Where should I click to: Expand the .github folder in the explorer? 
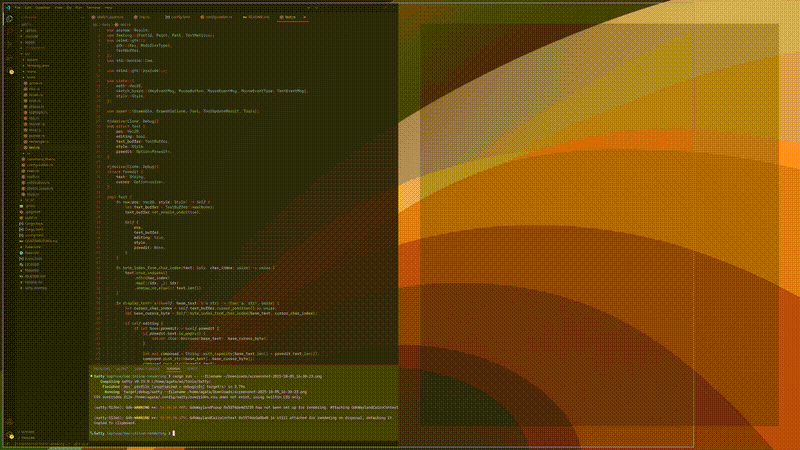[x=30, y=31]
